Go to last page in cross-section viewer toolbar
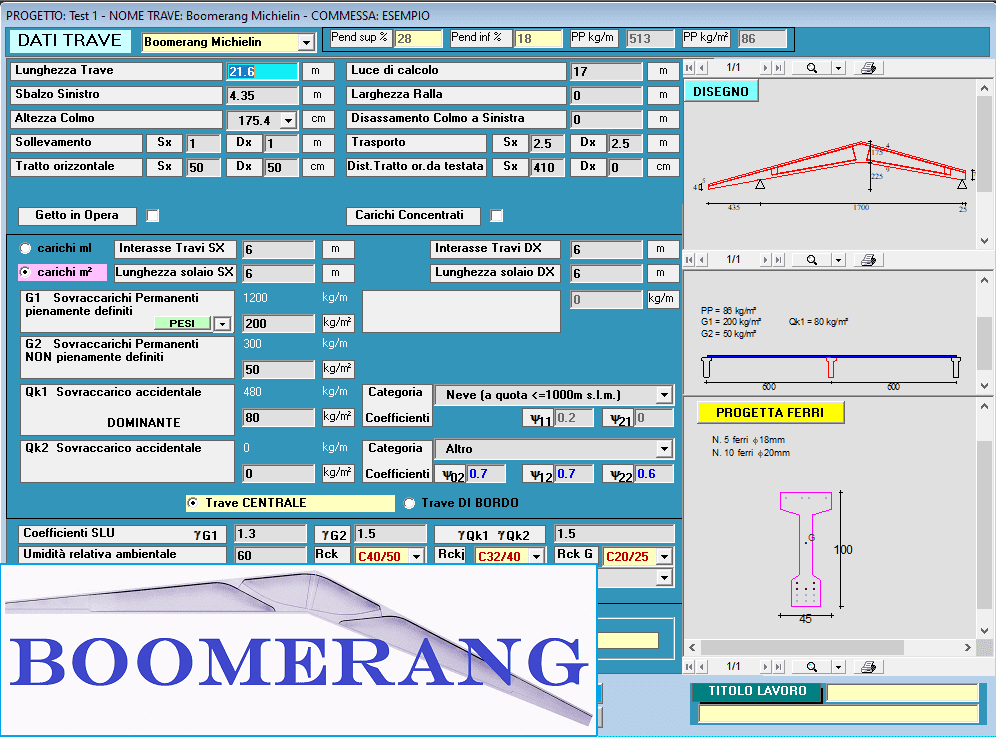 779,666
